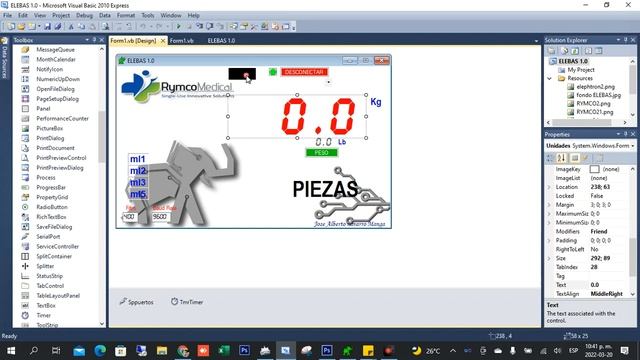The image size is (640, 360).
Task: Click the Find toolbar icon
Action: [106, 27]
